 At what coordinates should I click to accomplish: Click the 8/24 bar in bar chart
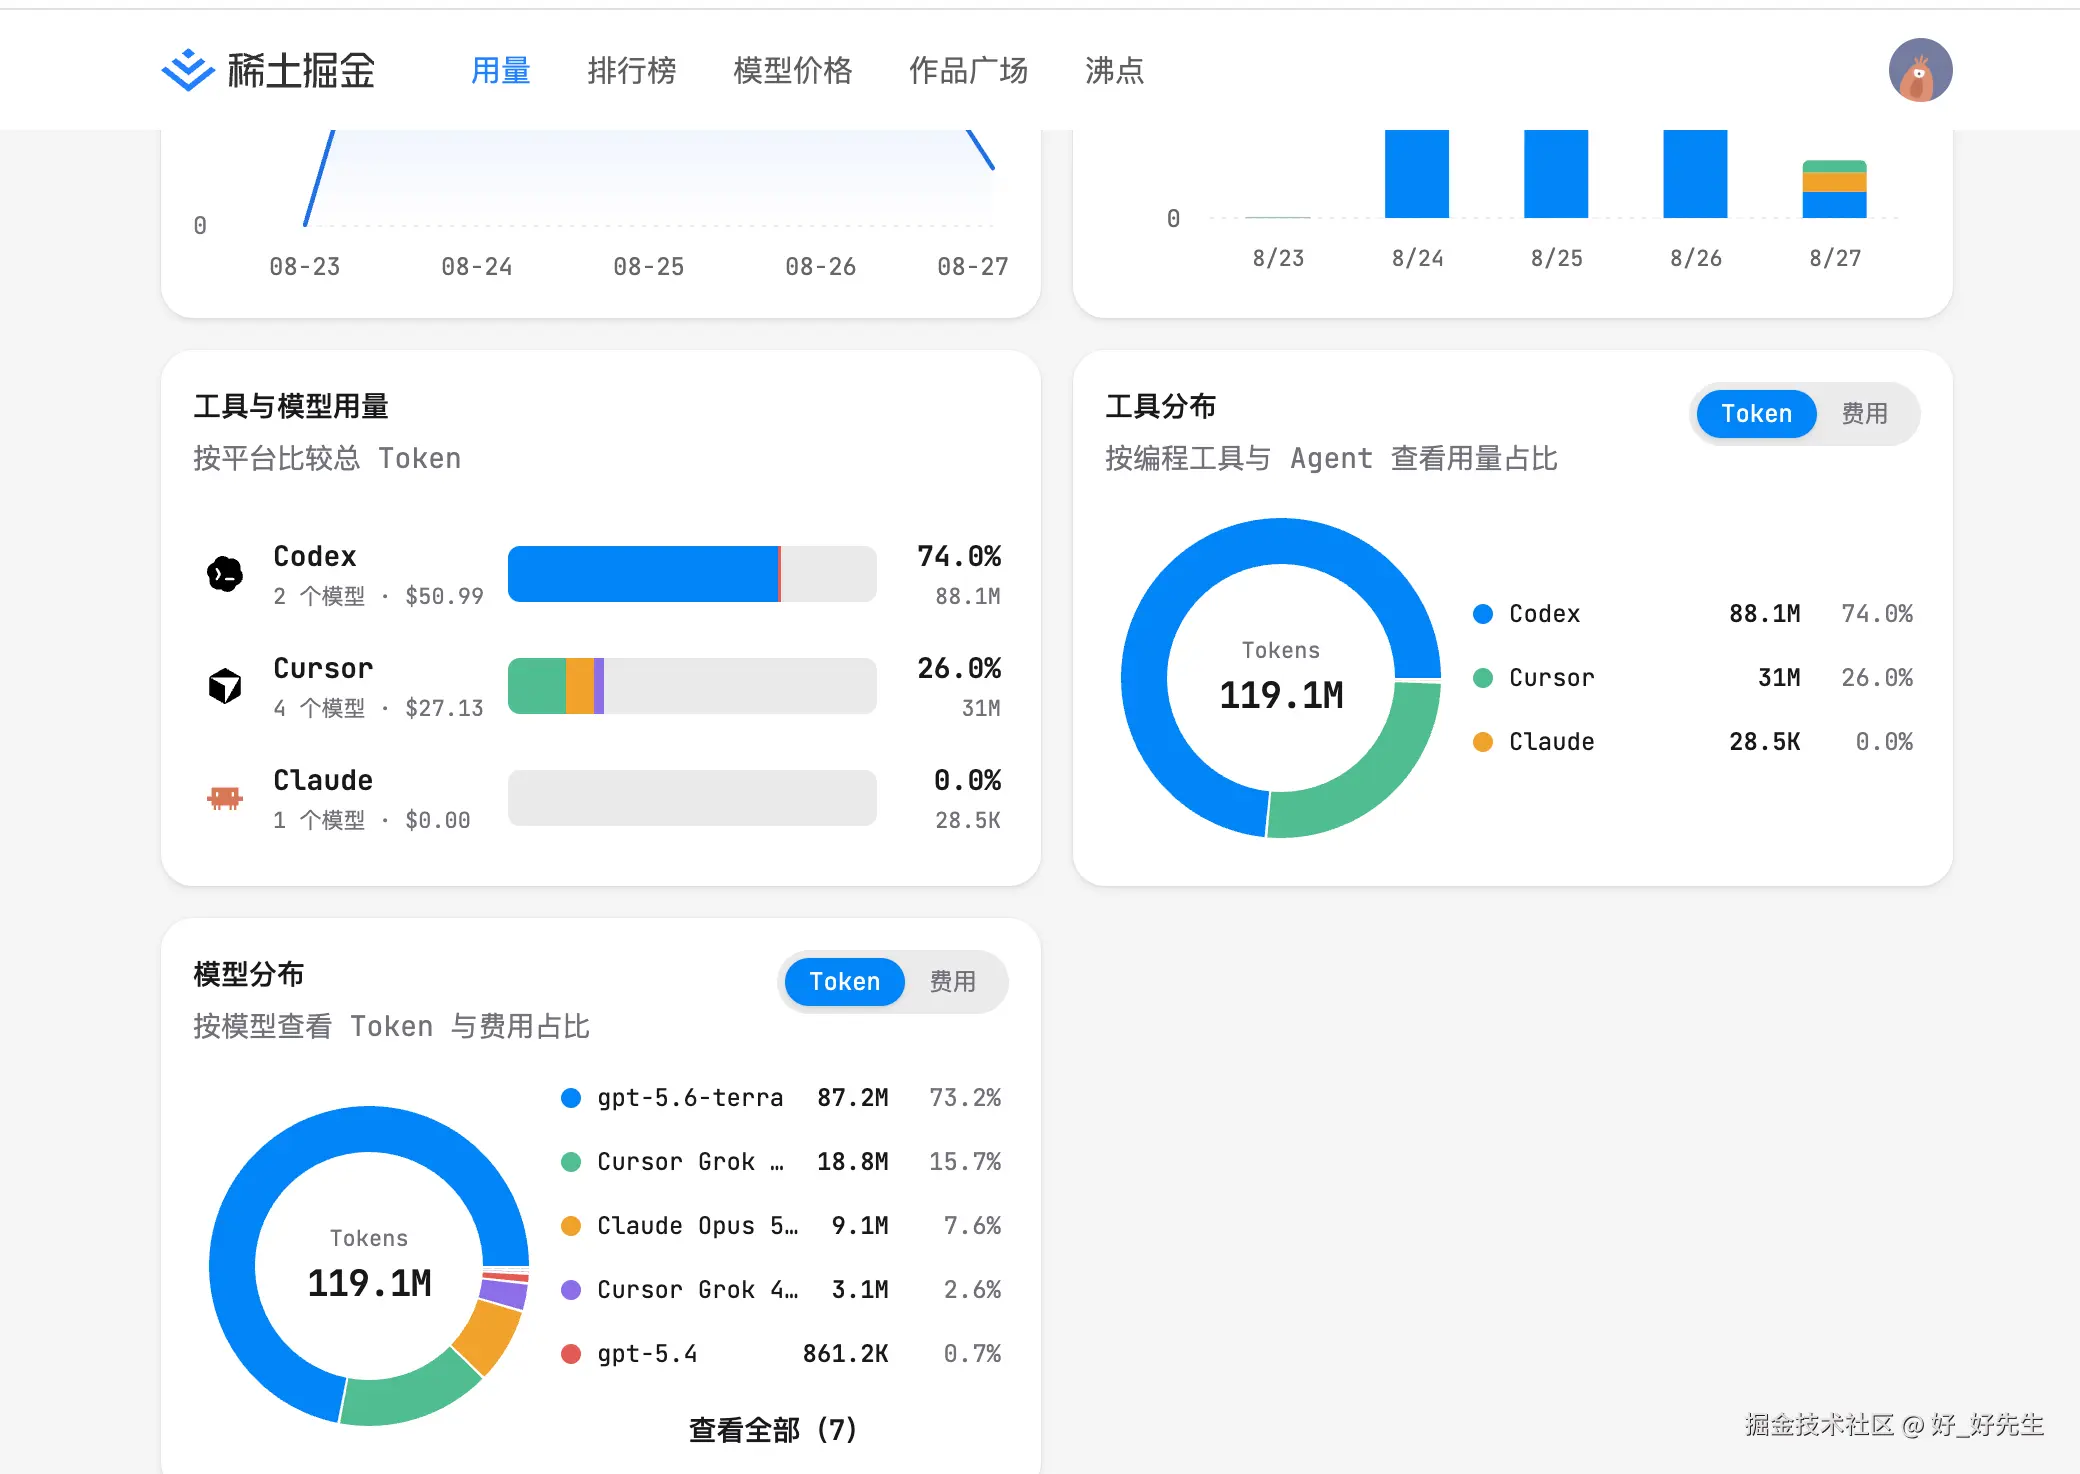point(1417,174)
